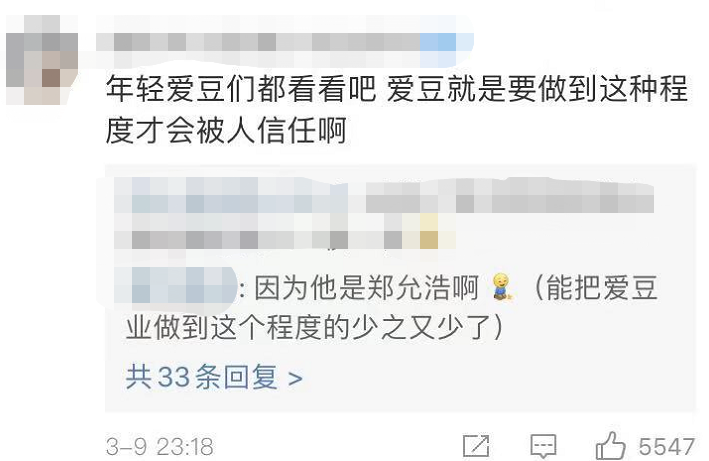Screen dimensions: 709x461
Task: Open the blurred replier name before 因为他是郑允浩啊
Action: pyautogui.click(x=175, y=285)
